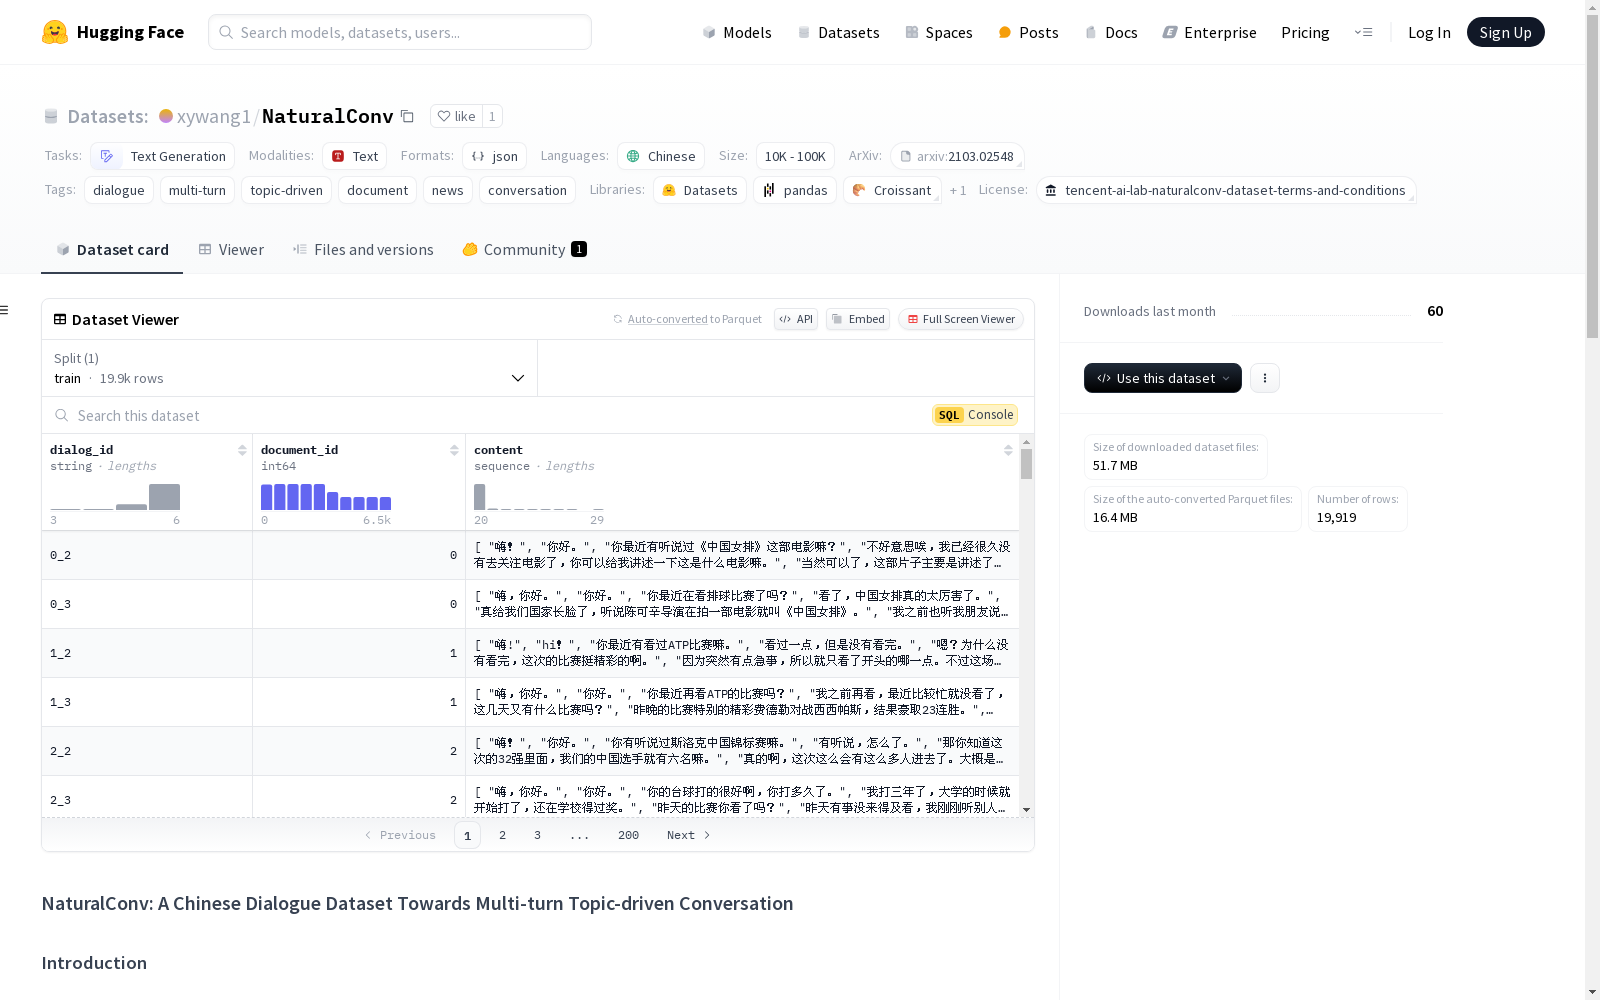
Task: Click the Embed button
Action: 858,319
